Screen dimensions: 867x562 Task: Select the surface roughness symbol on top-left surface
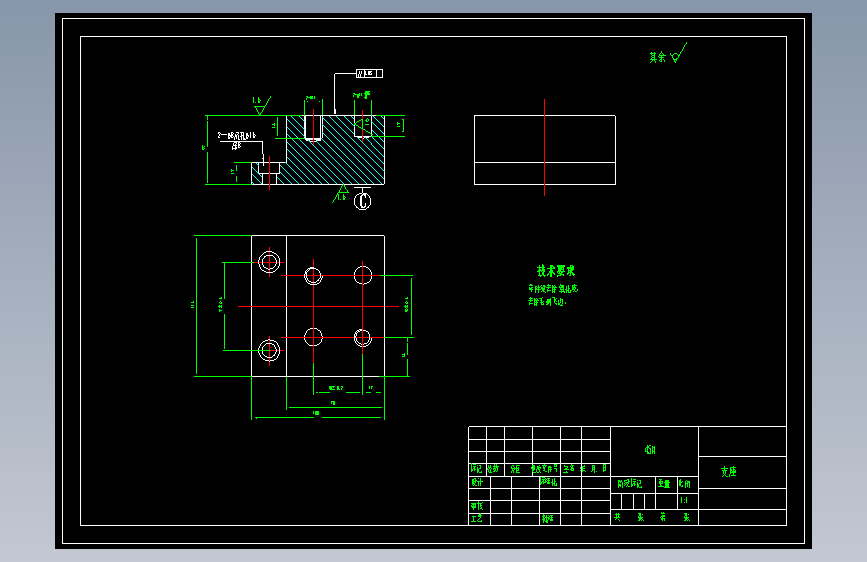[261, 106]
